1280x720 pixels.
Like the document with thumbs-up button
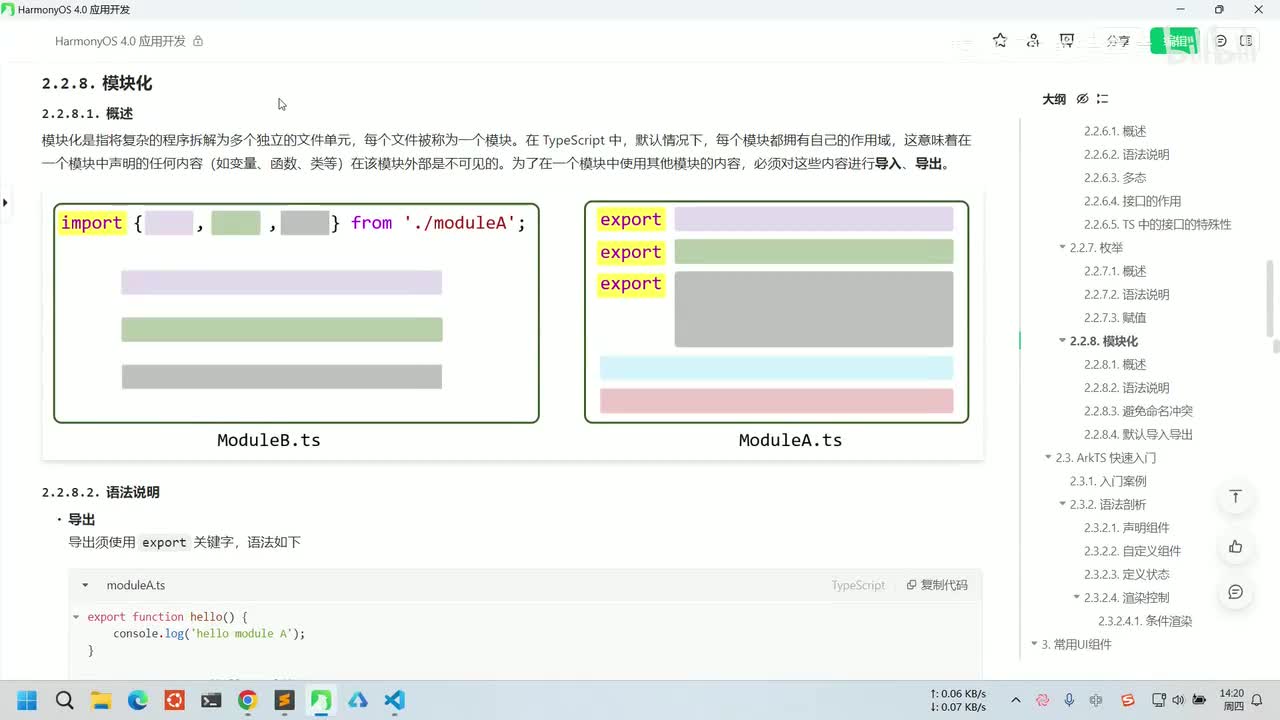pos(1236,546)
